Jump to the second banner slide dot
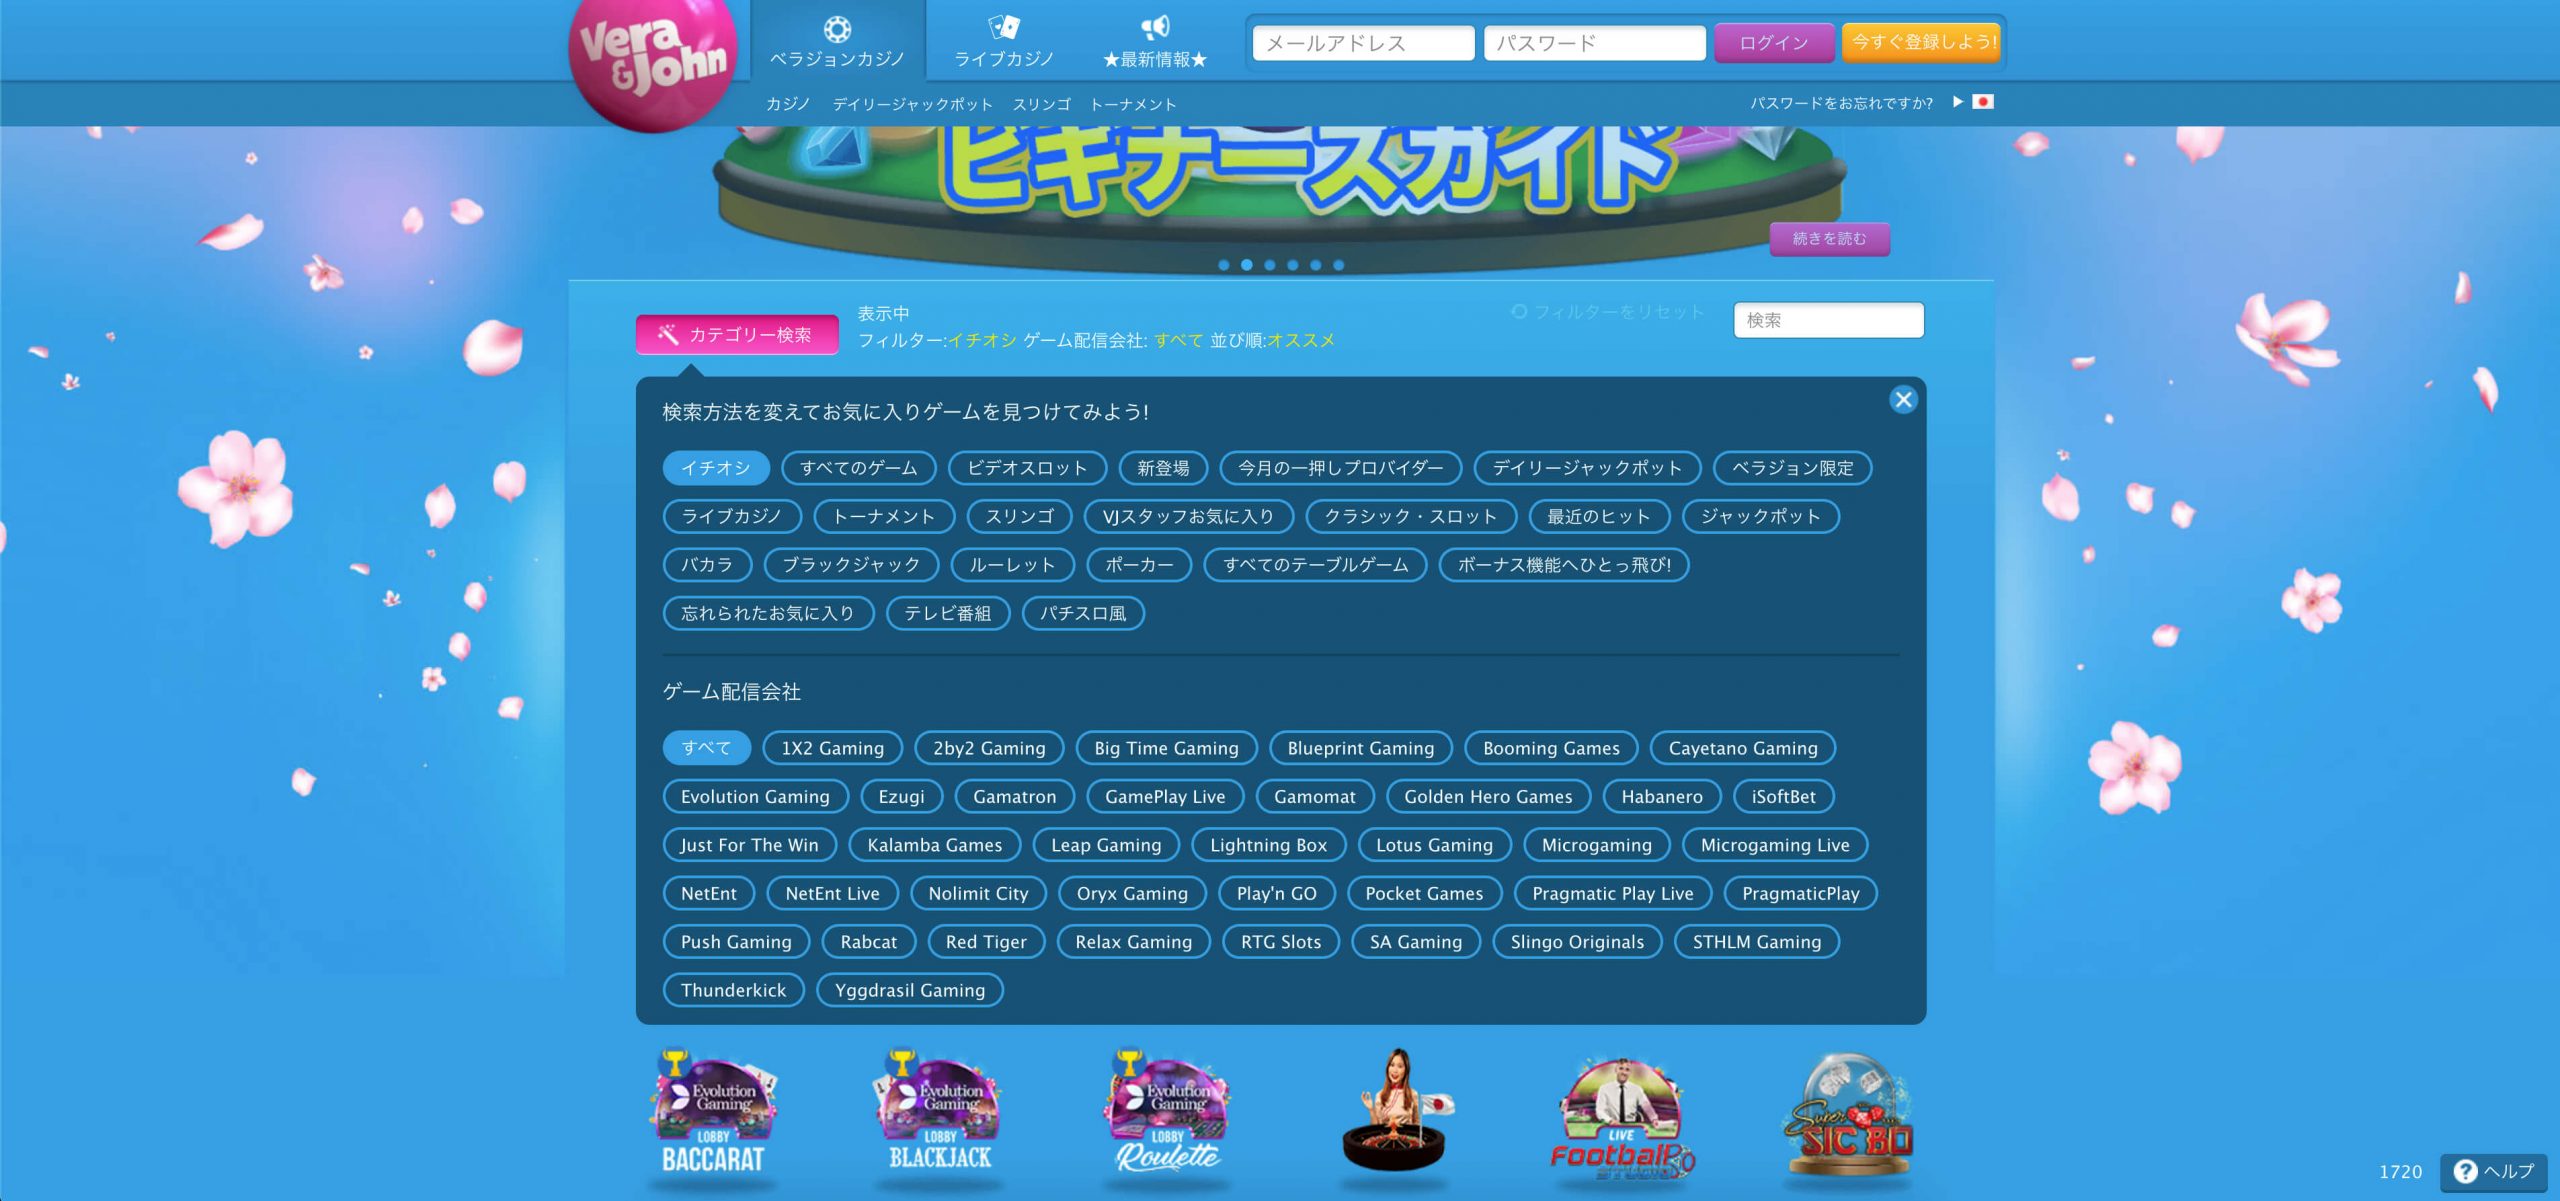The width and height of the screenshot is (2560, 1201). pyautogui.click(x=1246, y=265)
